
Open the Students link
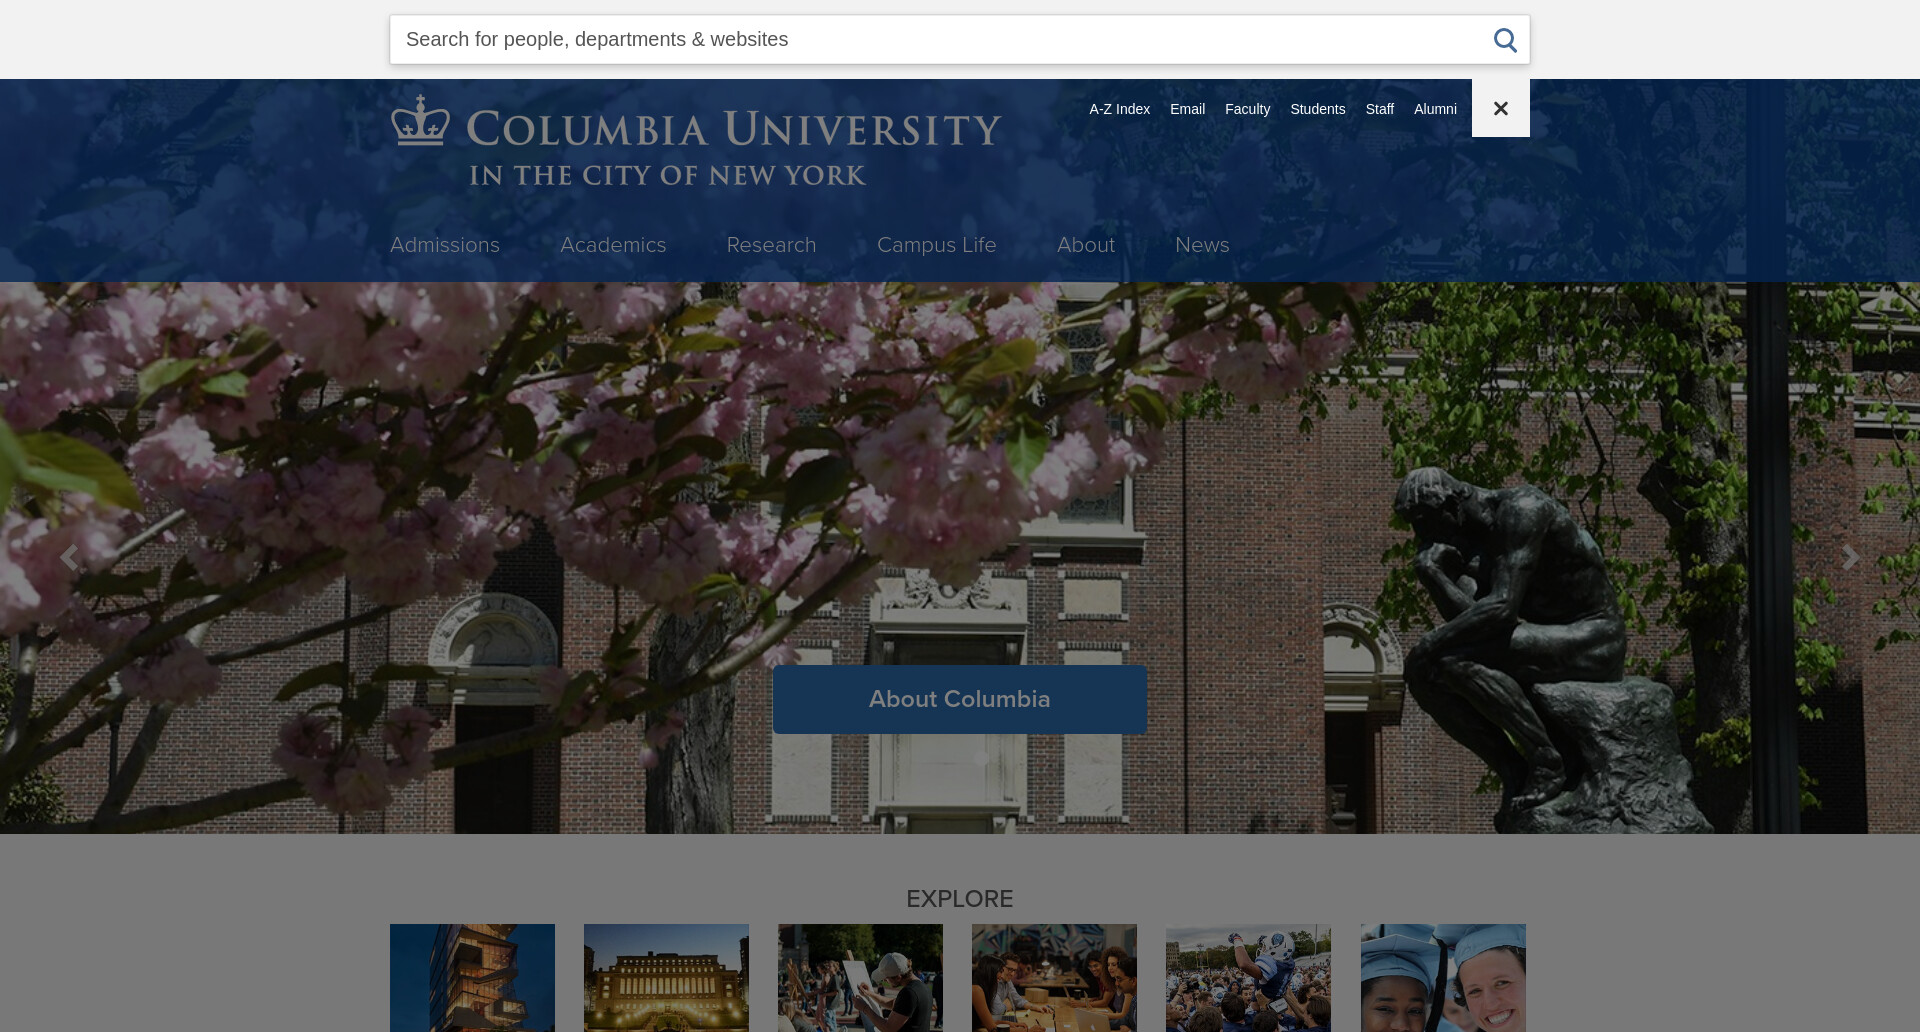click(x=1317, y=109)
